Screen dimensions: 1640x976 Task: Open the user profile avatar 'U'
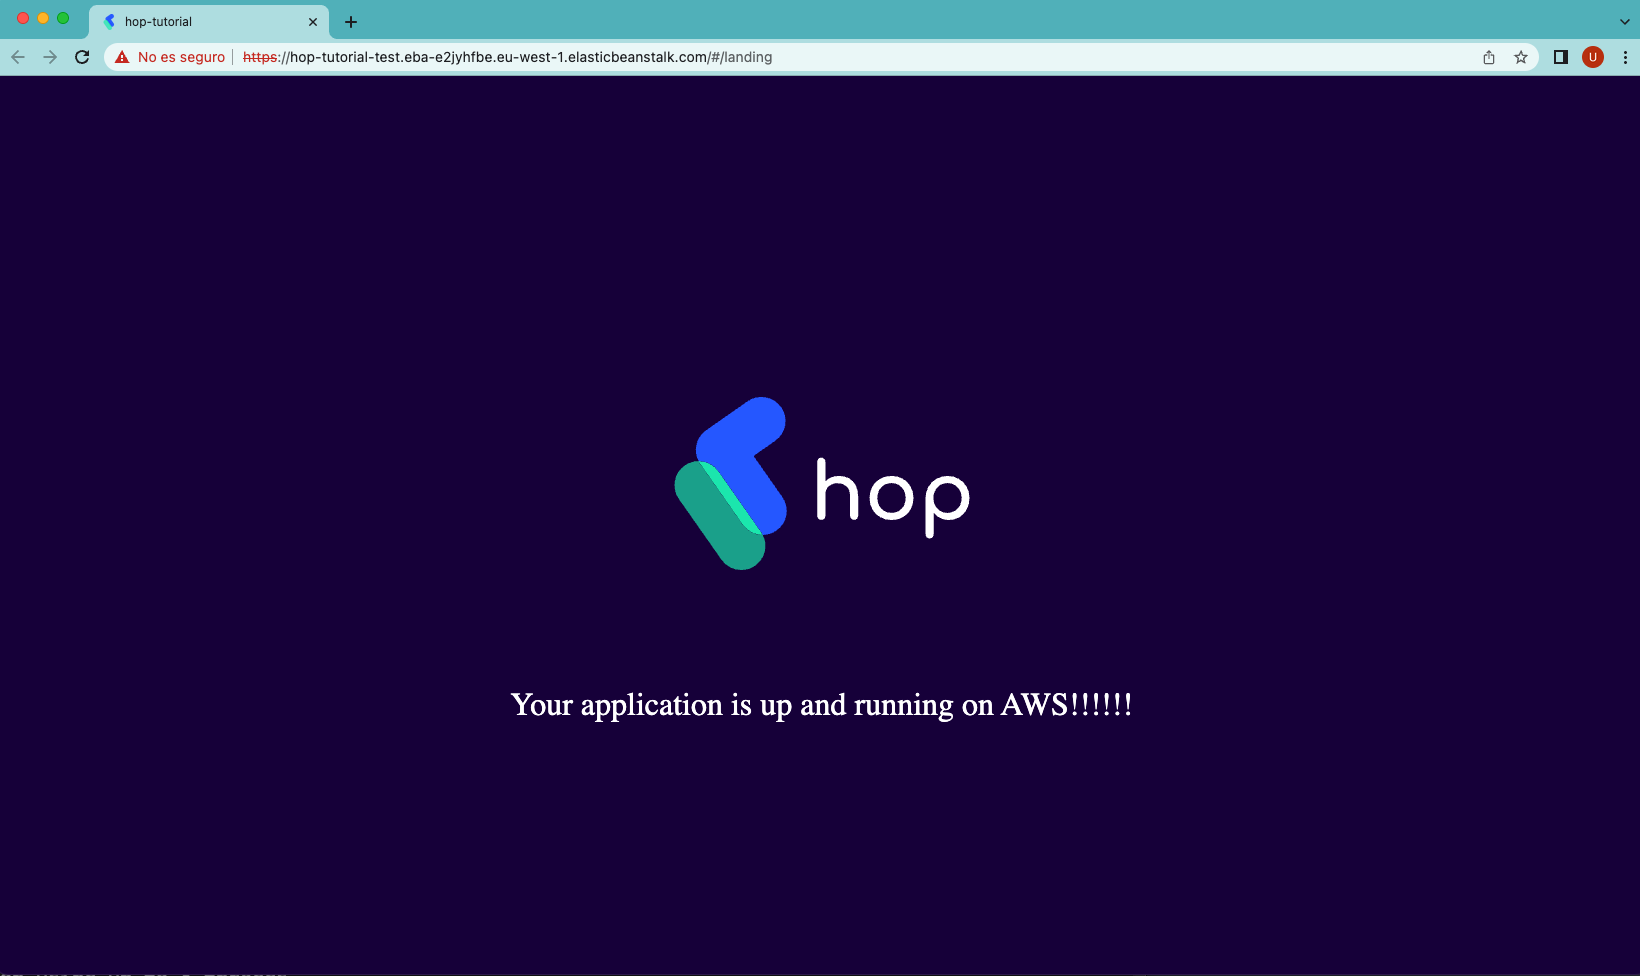click(x=1593, y=57)
